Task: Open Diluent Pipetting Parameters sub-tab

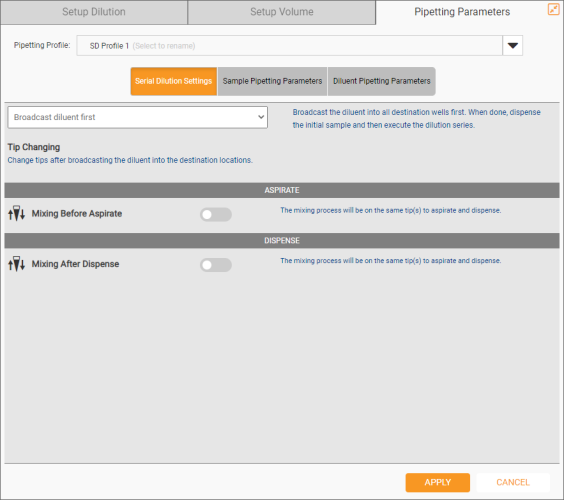Action: [x=382, y=81]
